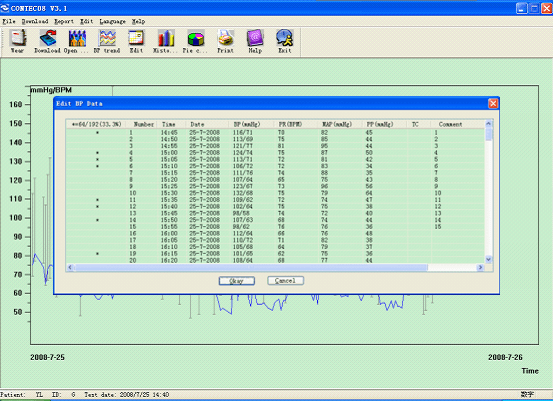Viewport: 553px width, 401px height.
Task: Select the 16:20 time cell in row 20
Action: tap(169, 260)
